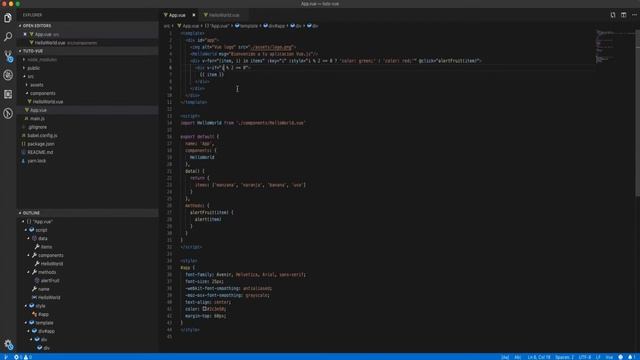Viewport: 640px width, 360px height.
Task: Change encoding via UTF-8 in the status bar
Action: coord(585,357)
